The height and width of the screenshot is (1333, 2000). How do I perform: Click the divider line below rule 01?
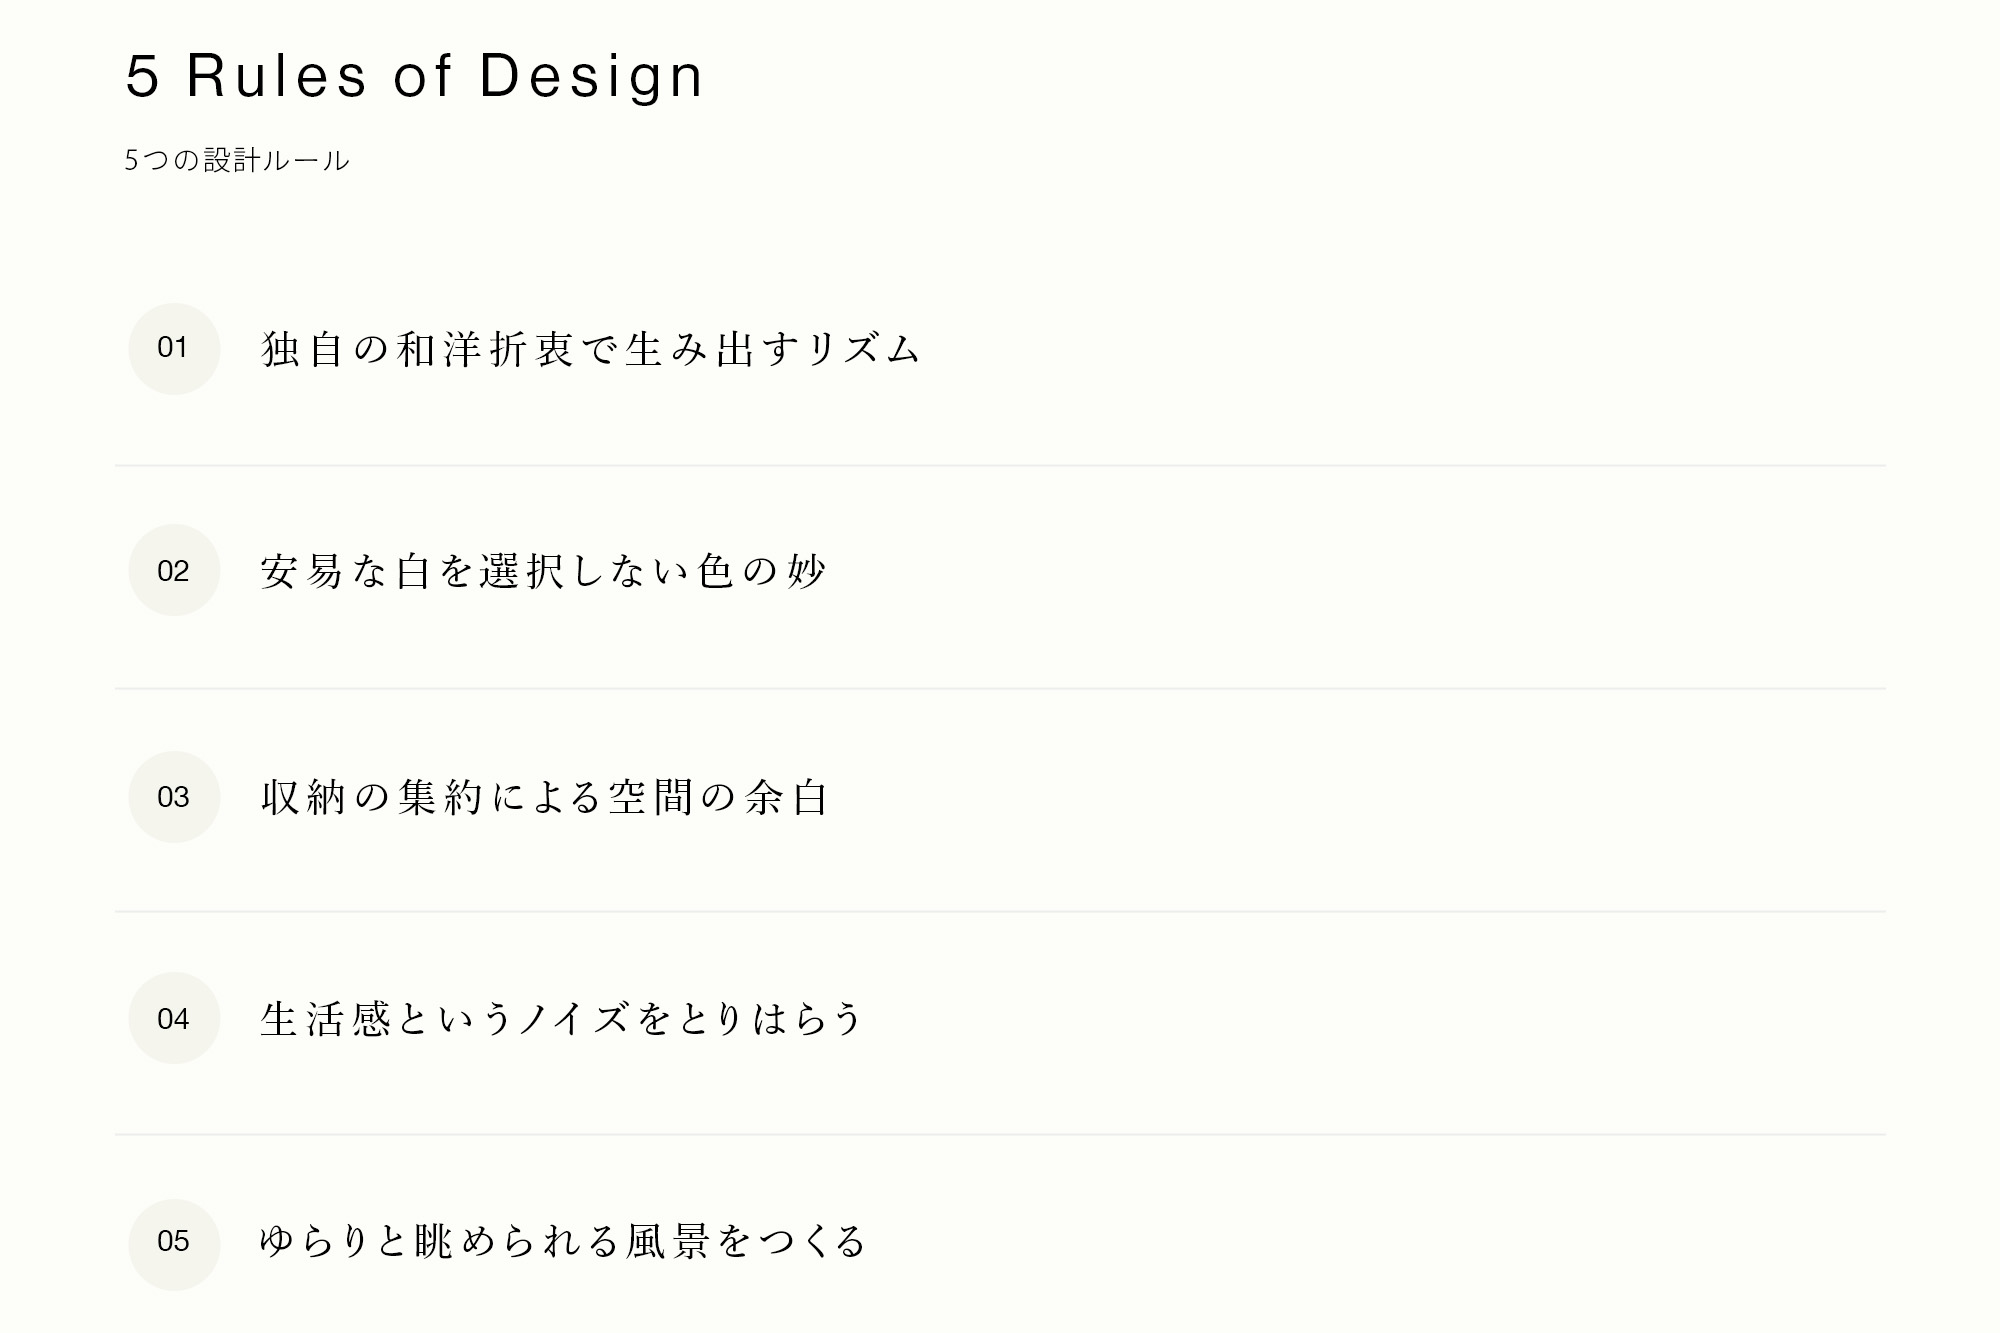[x=1000, y=465]
